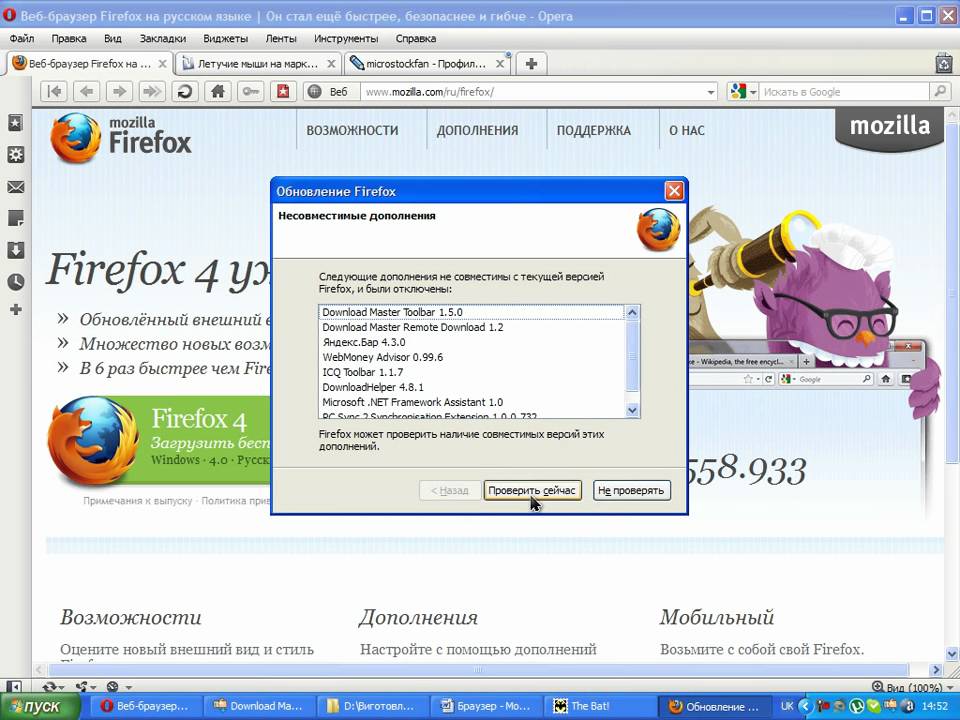Select 'Download Master Toolbar 1.5.0' list row

(471, 312)
